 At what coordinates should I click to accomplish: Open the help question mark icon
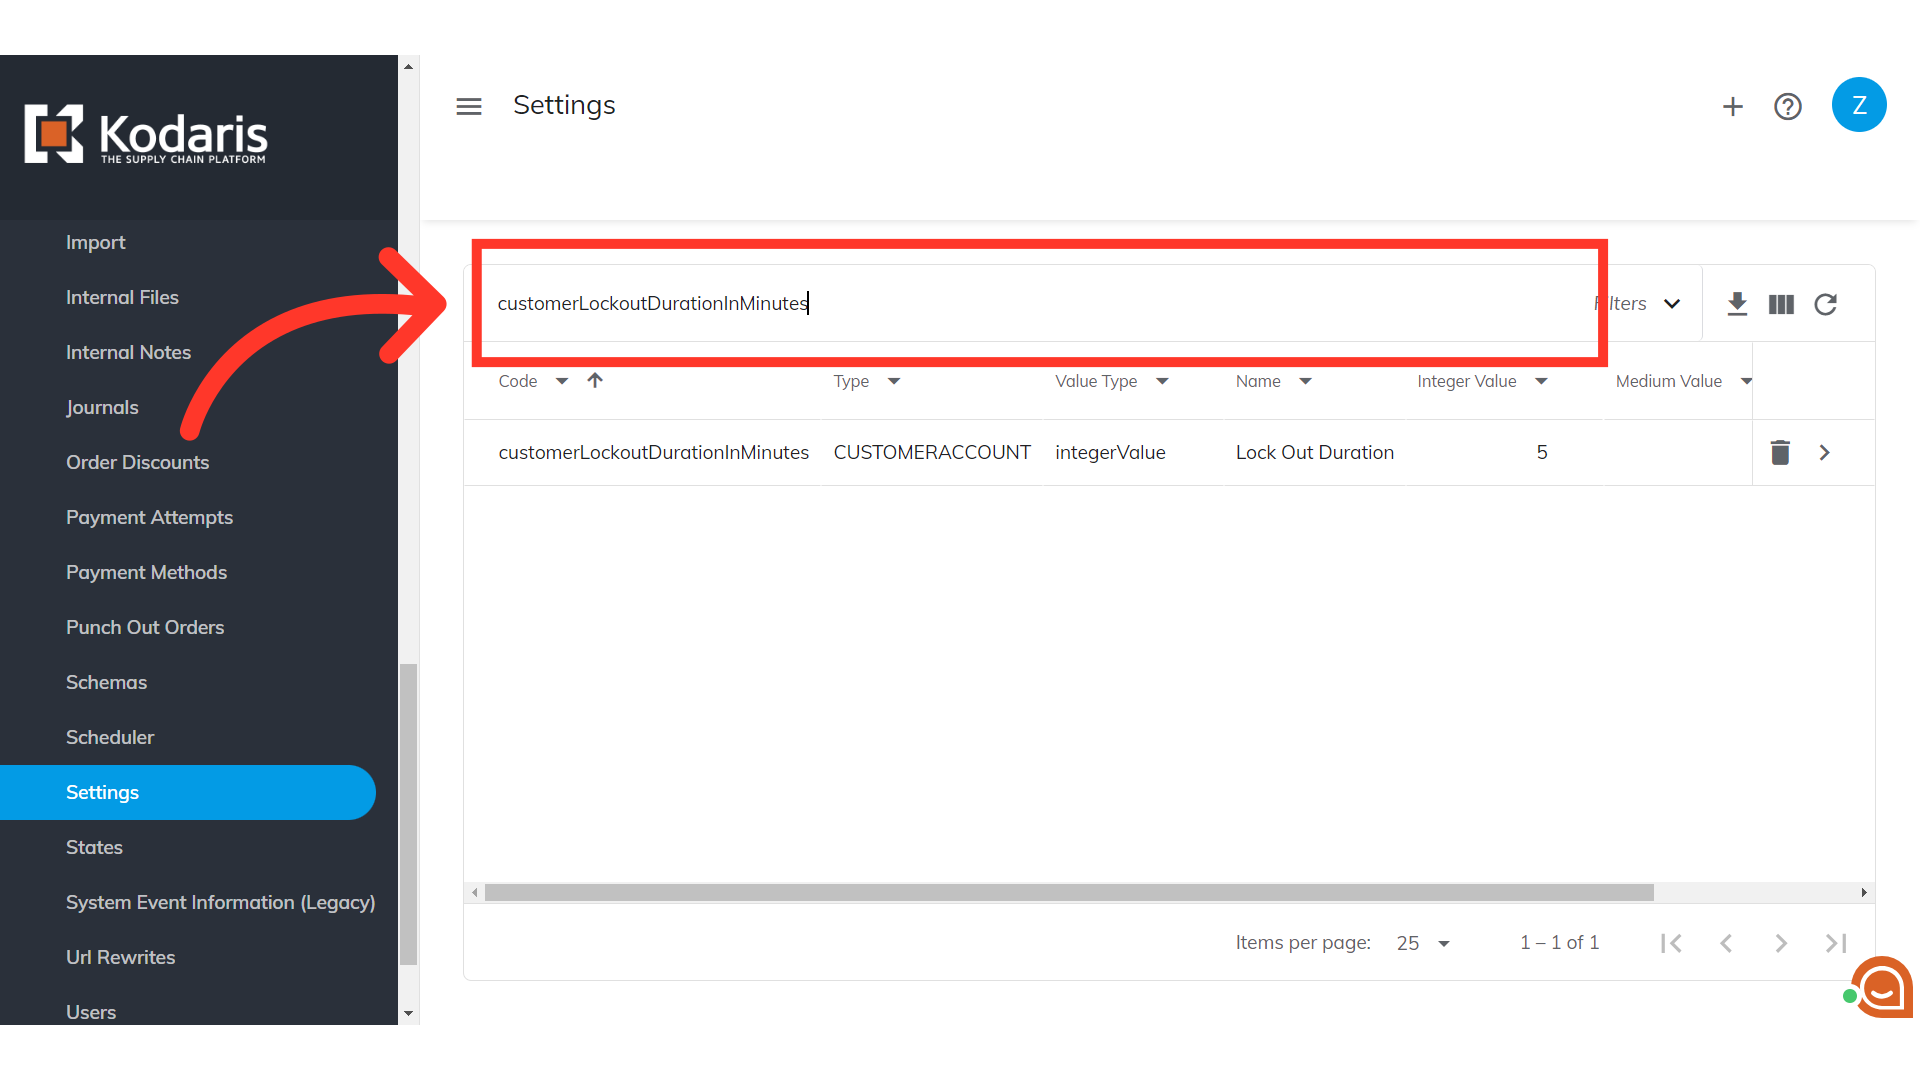pyautogui.click(x=1788, y=106)
